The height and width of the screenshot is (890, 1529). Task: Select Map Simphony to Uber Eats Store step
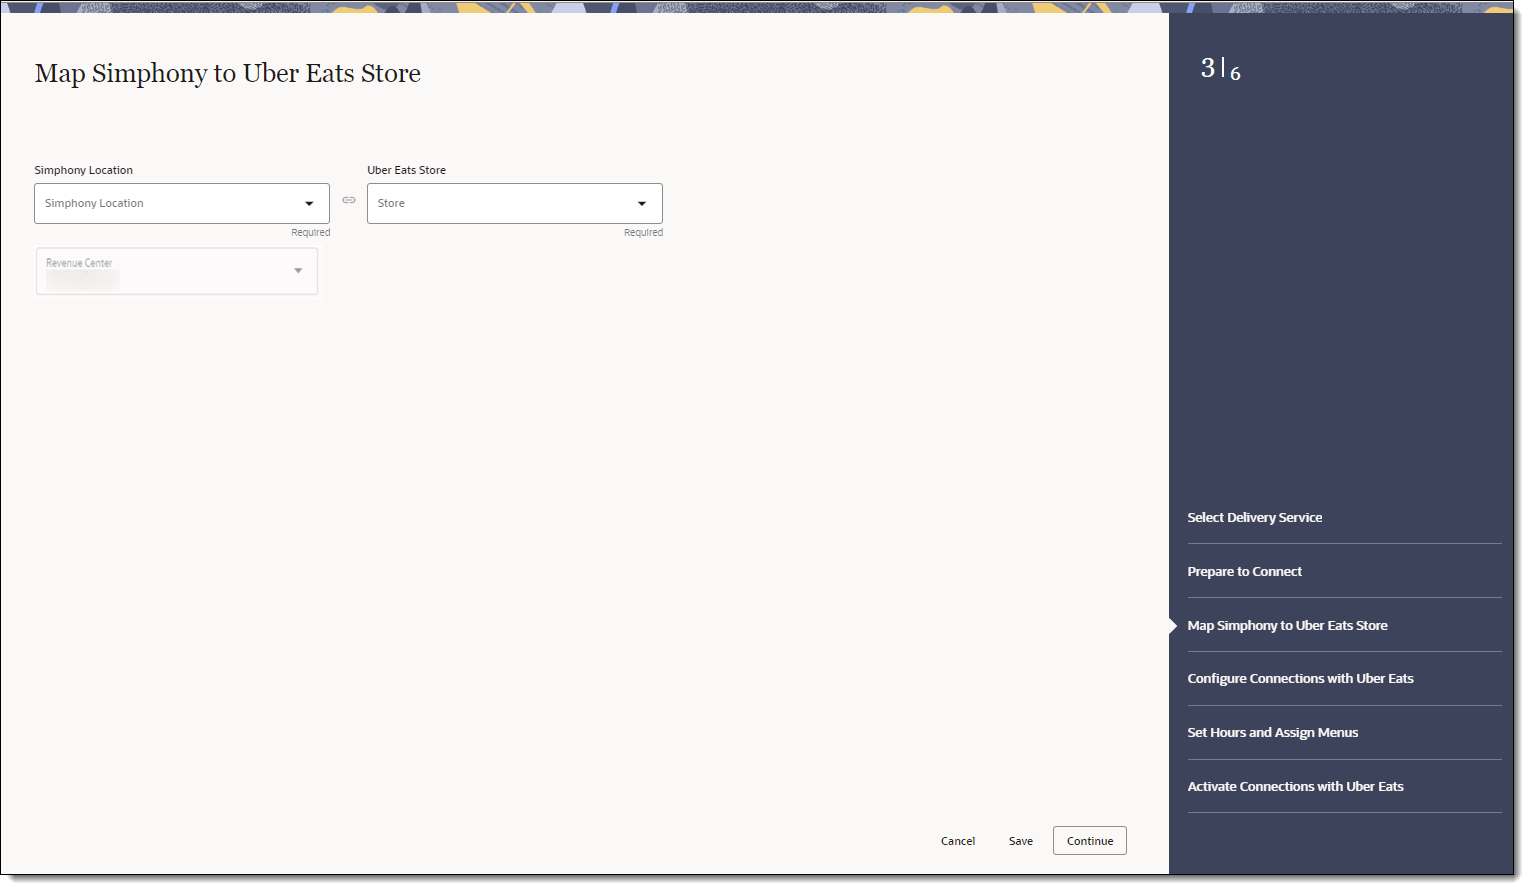coord(1288,625)
